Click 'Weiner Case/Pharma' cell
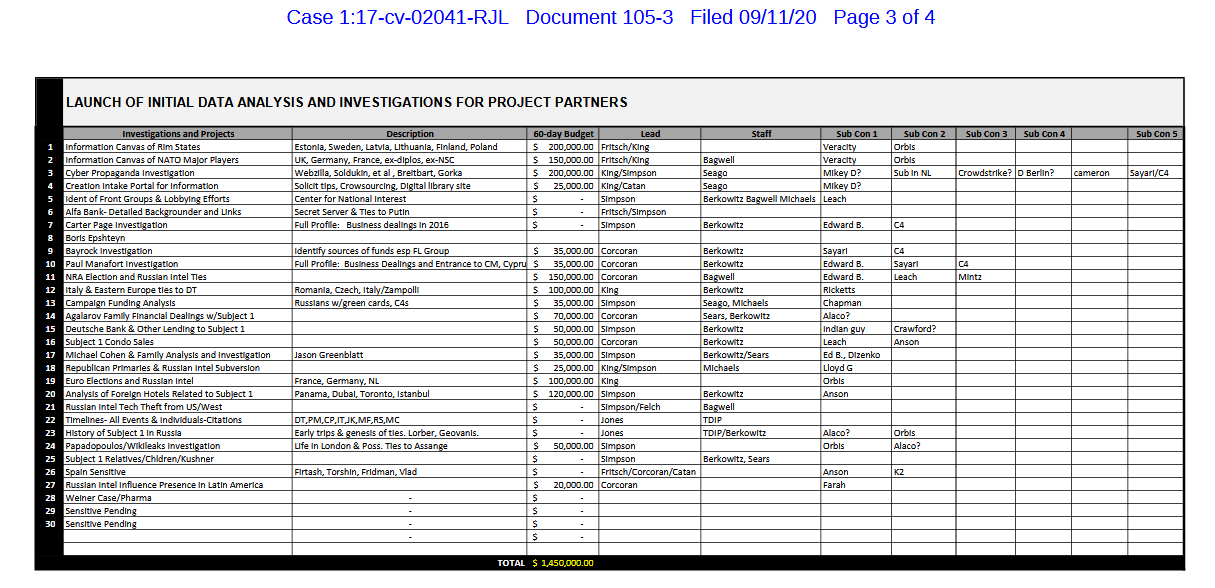 tap(178, 498)
